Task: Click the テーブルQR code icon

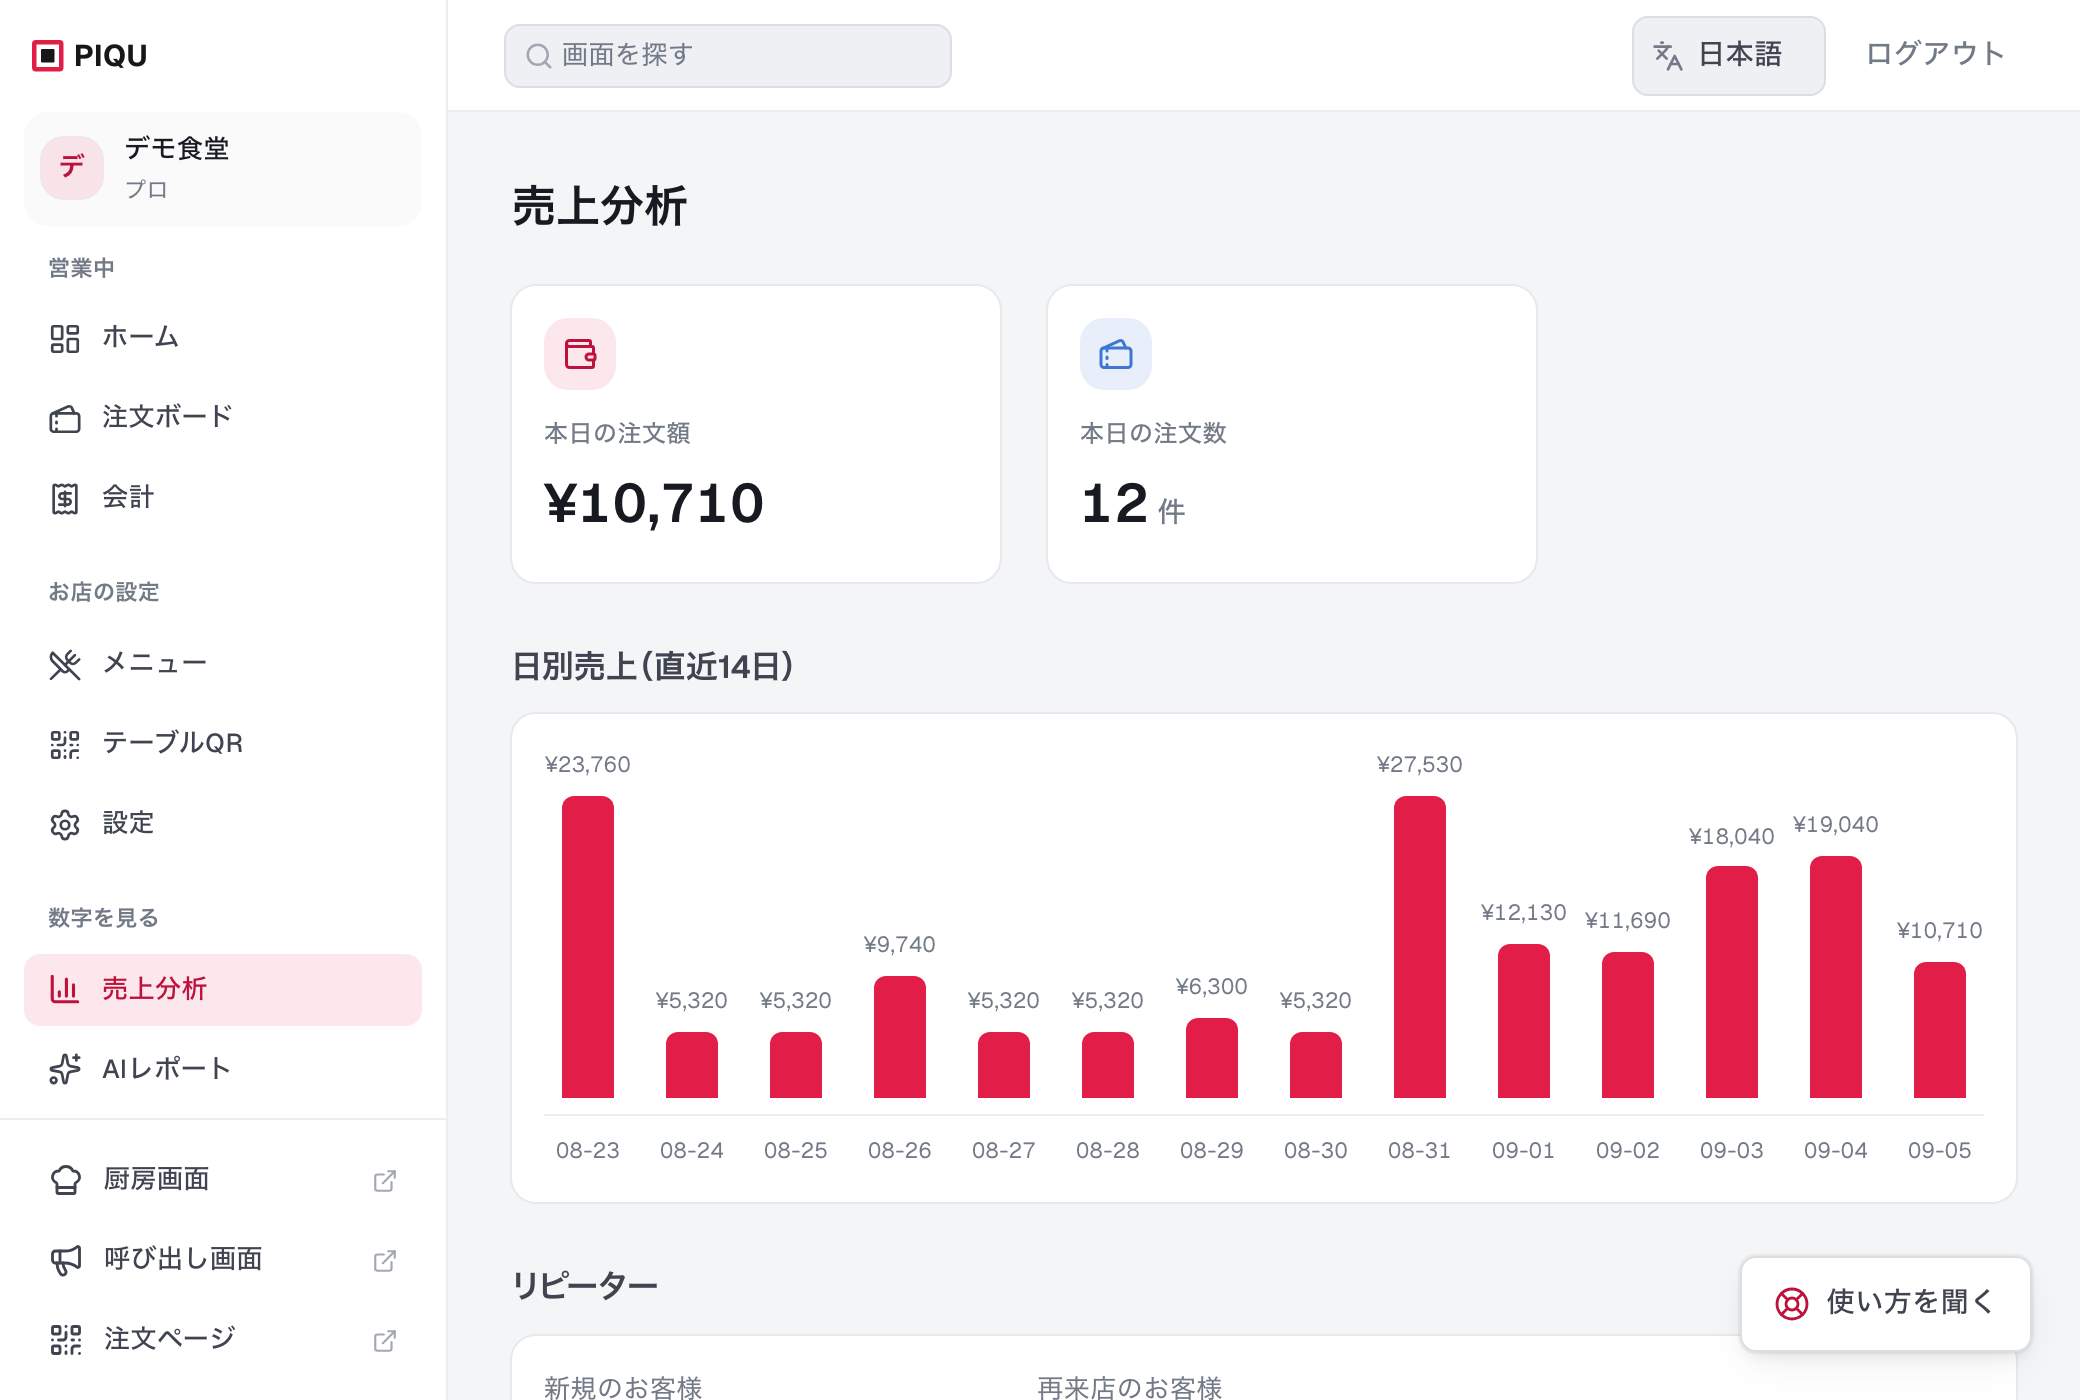Action: coord(65,744)
